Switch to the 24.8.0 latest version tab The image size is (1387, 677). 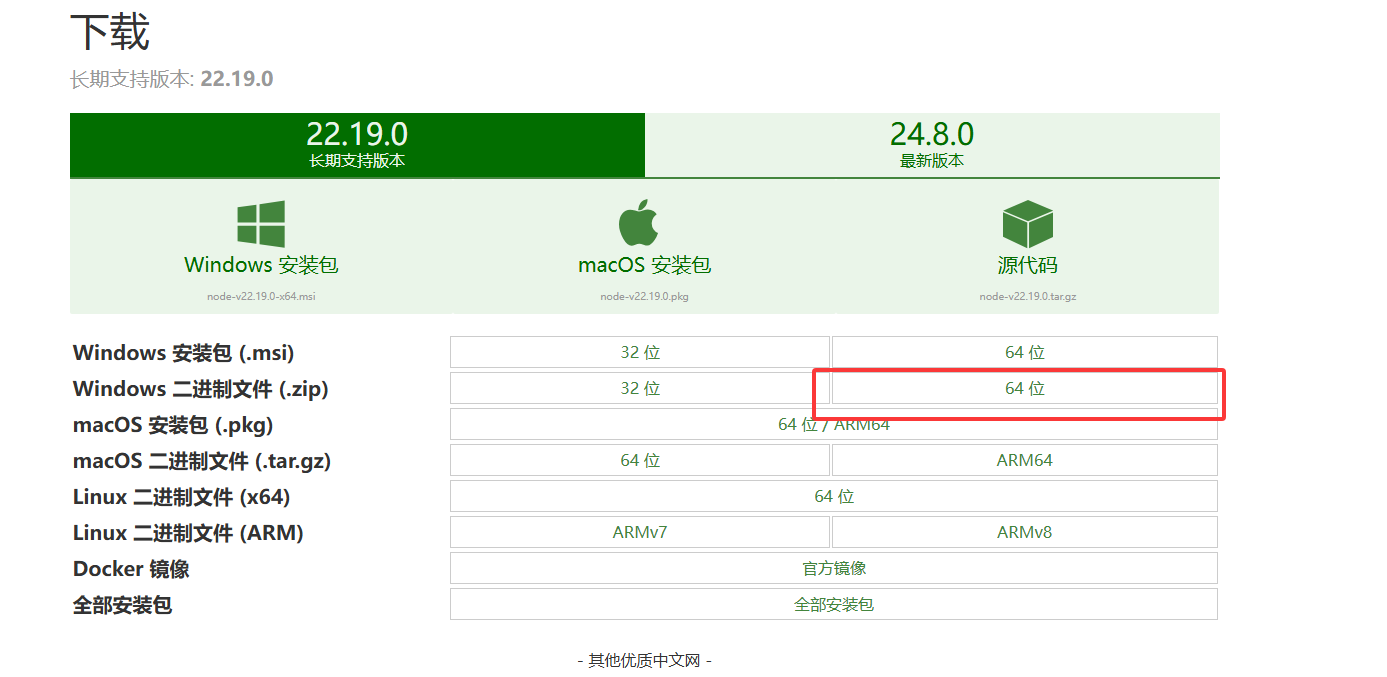[931, 145]
